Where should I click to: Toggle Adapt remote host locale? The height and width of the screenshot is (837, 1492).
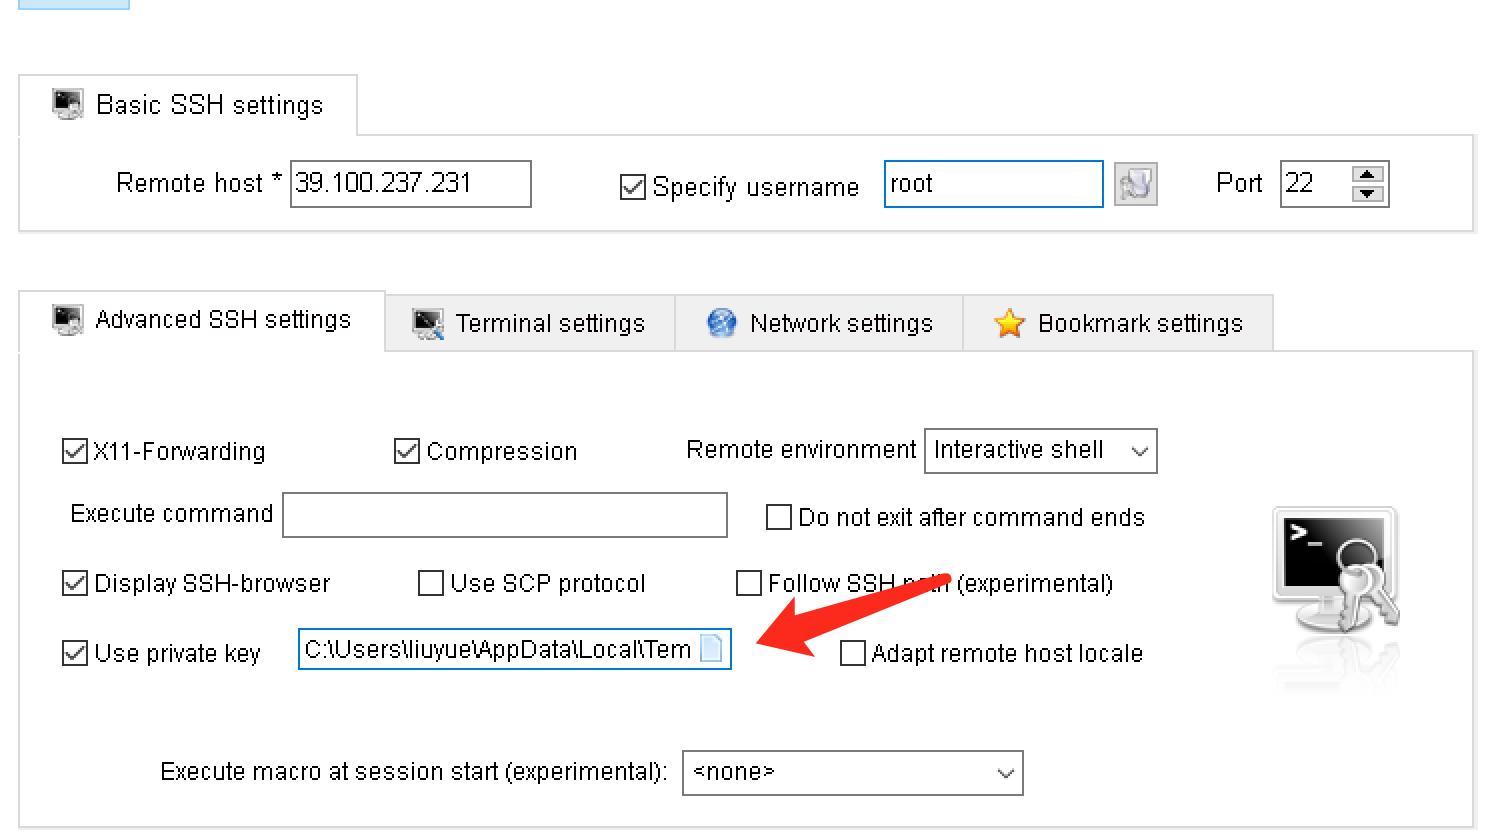[x=853, y=653]
